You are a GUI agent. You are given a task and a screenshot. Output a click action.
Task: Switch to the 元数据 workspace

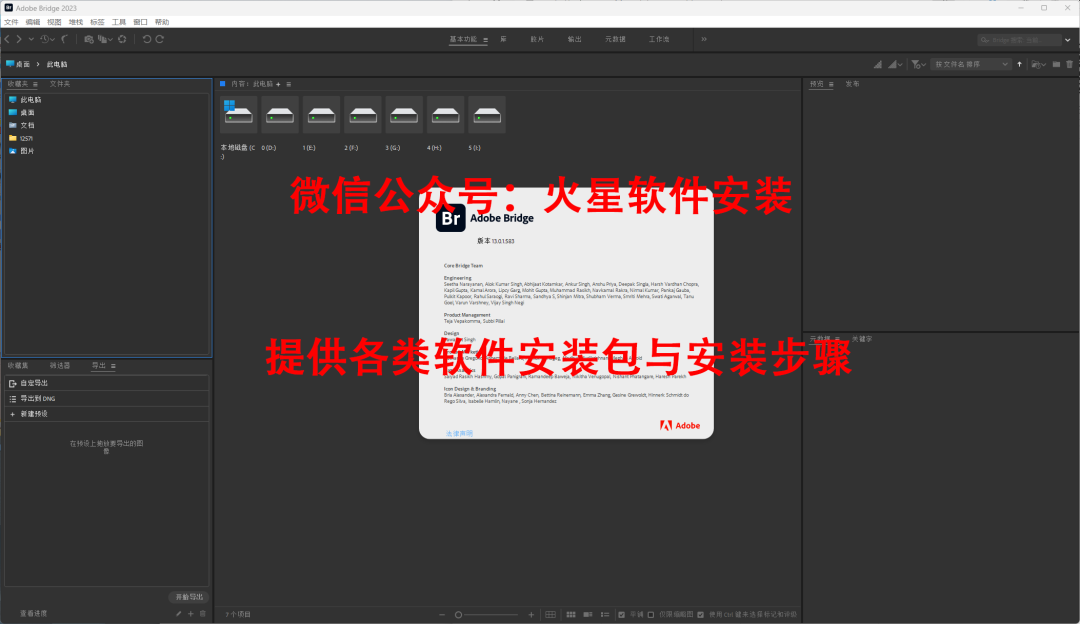tap(615, 39)
